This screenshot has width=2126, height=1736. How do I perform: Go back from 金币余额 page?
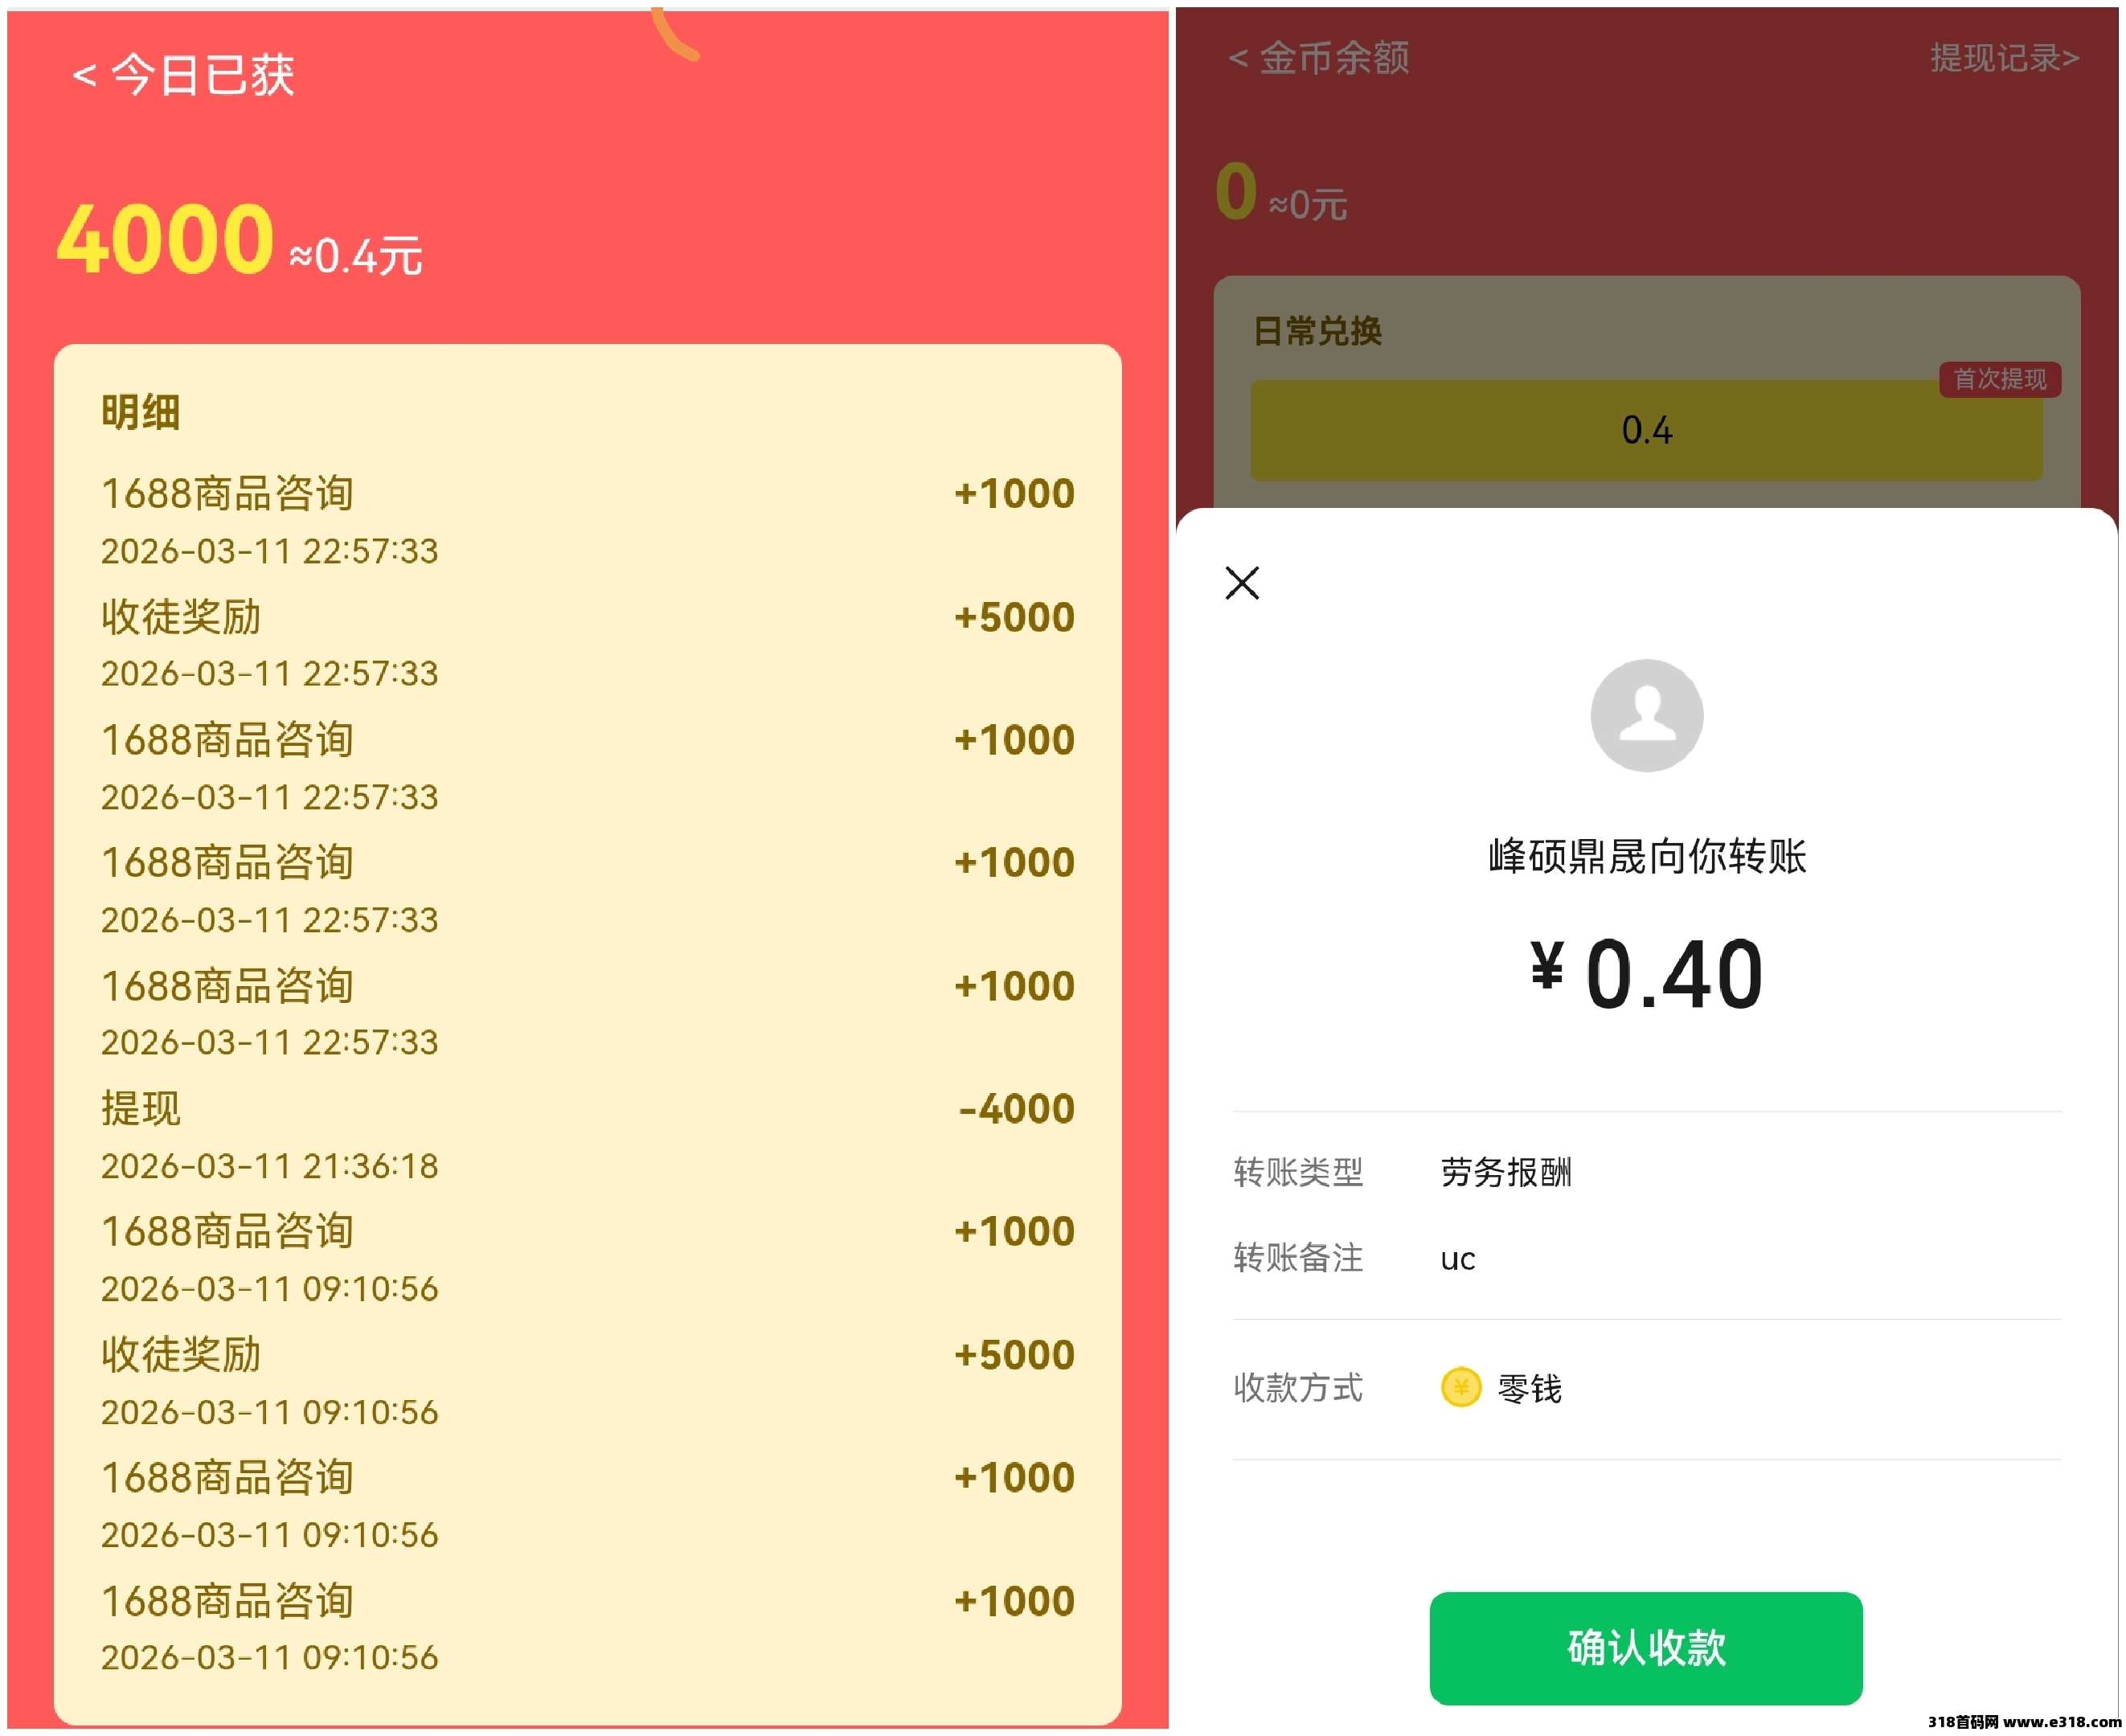1238,58
